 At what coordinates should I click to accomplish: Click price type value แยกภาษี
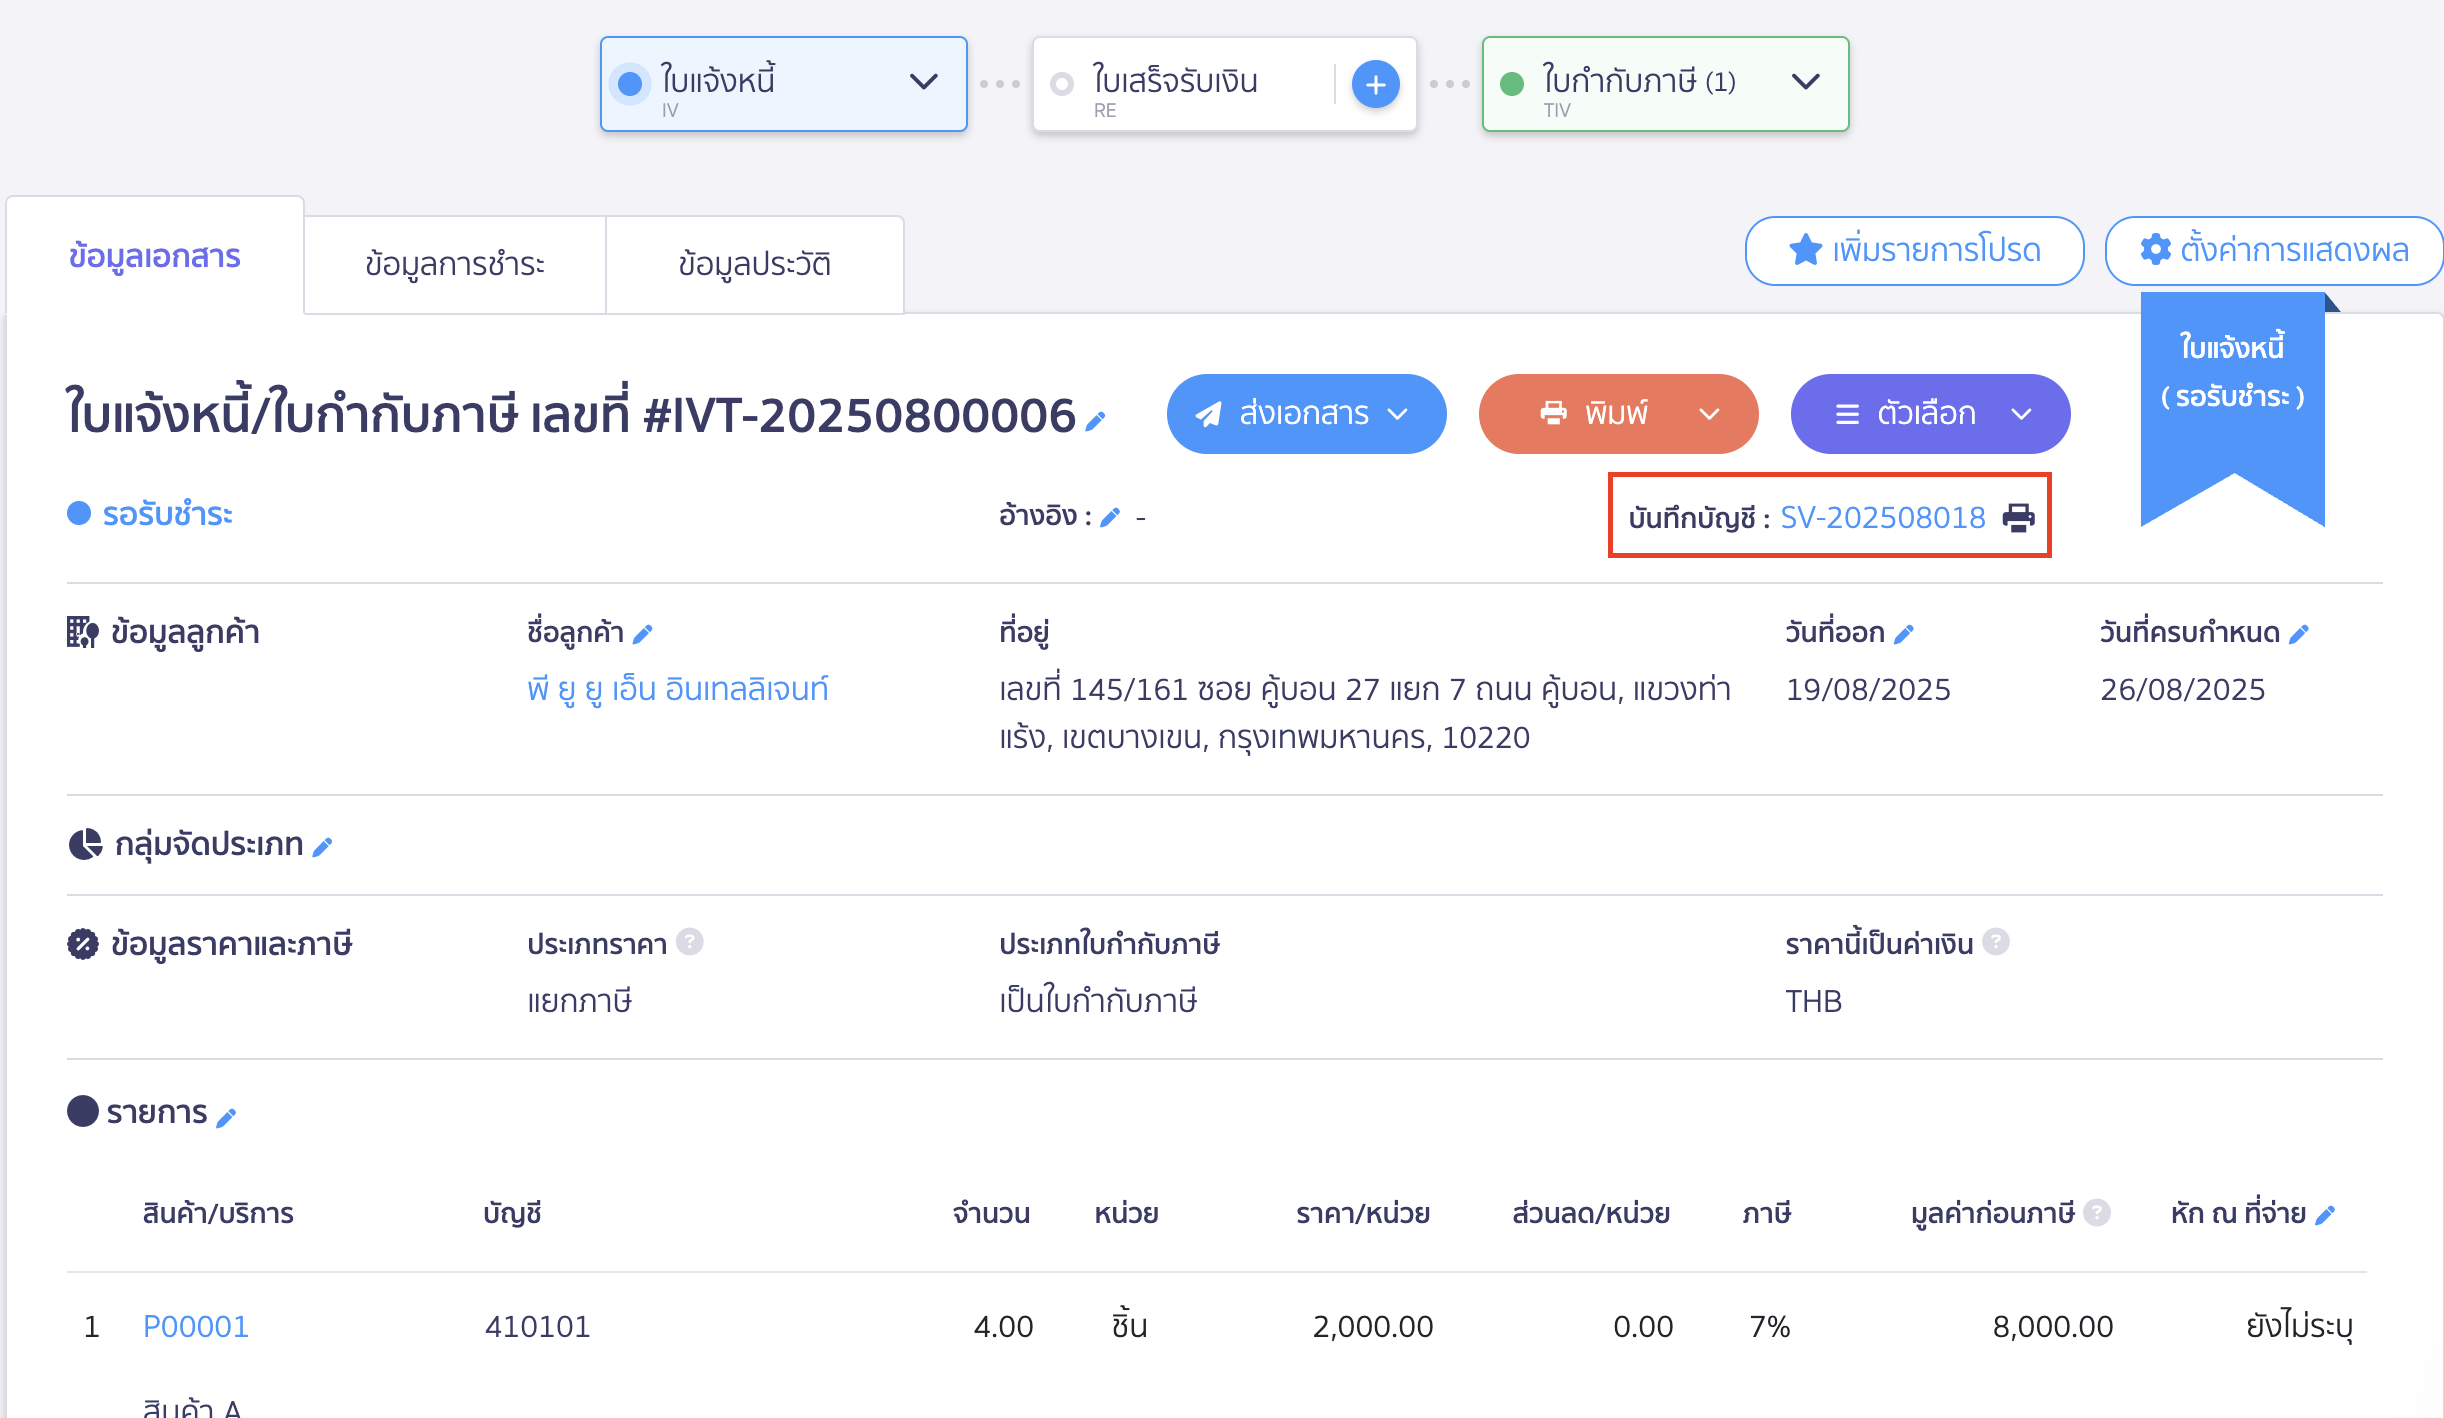580,1001
